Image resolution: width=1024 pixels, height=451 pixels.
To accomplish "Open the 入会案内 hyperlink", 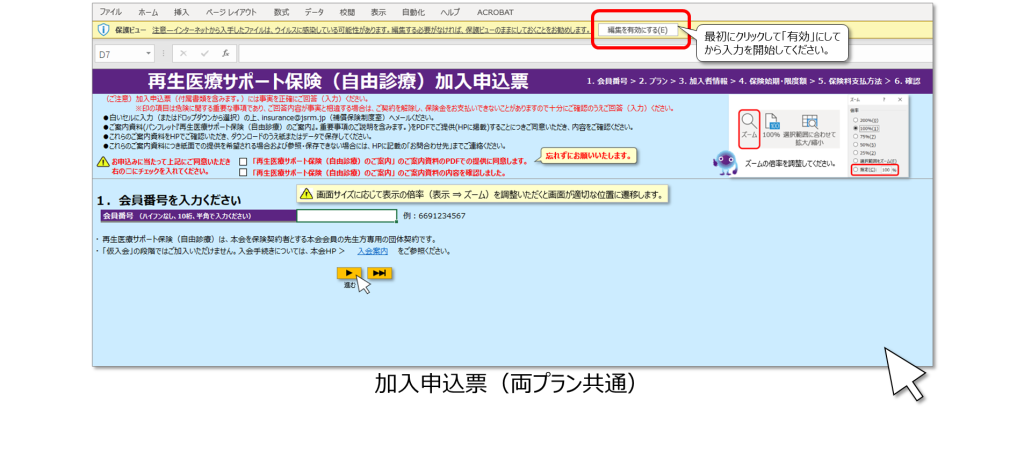I will (373, 251).
